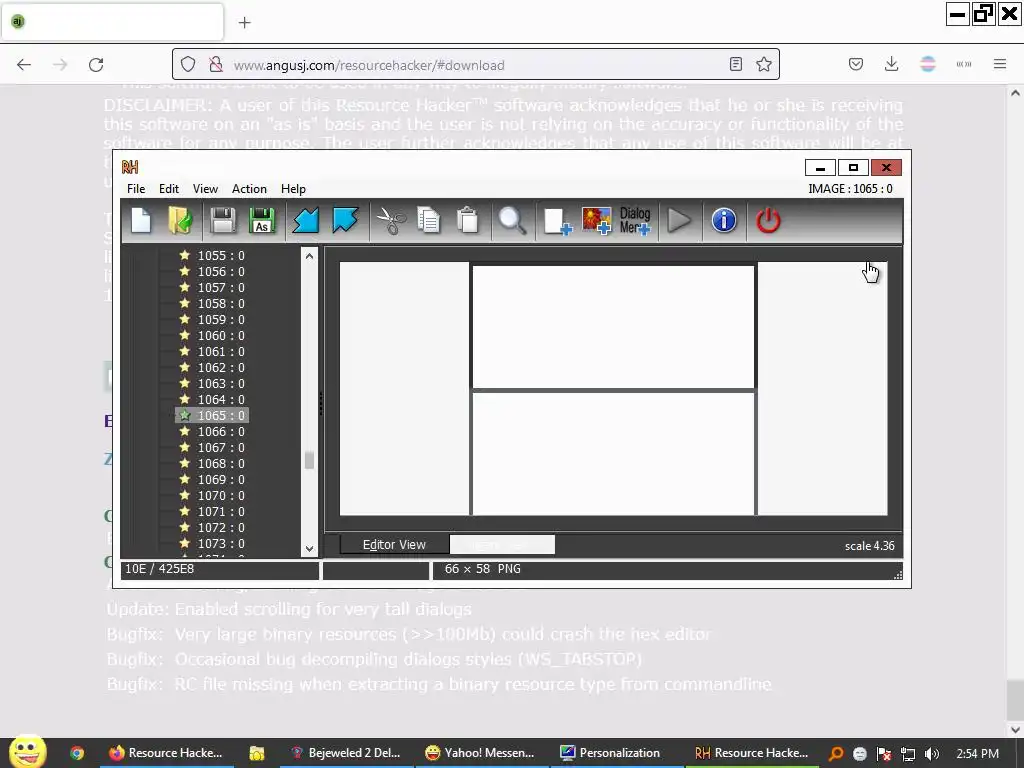
Task: Open the browser downloads panel
Action: 891,64
